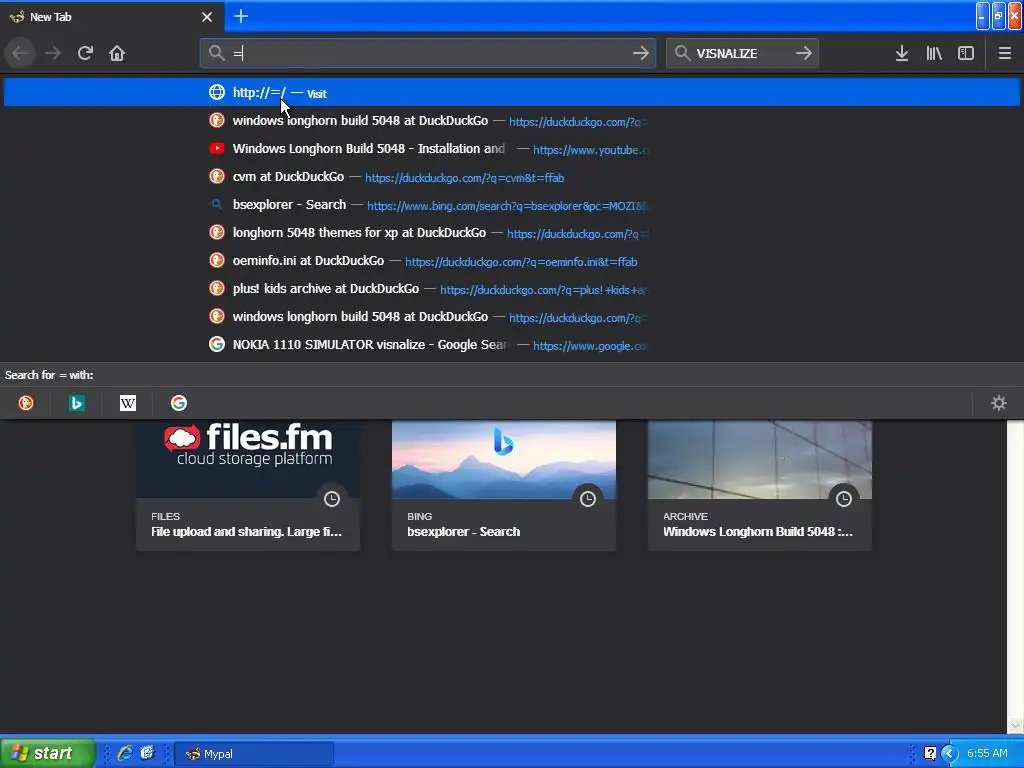Open search settings gear icon
The image size is (1024, 768).
coord(999,403)
